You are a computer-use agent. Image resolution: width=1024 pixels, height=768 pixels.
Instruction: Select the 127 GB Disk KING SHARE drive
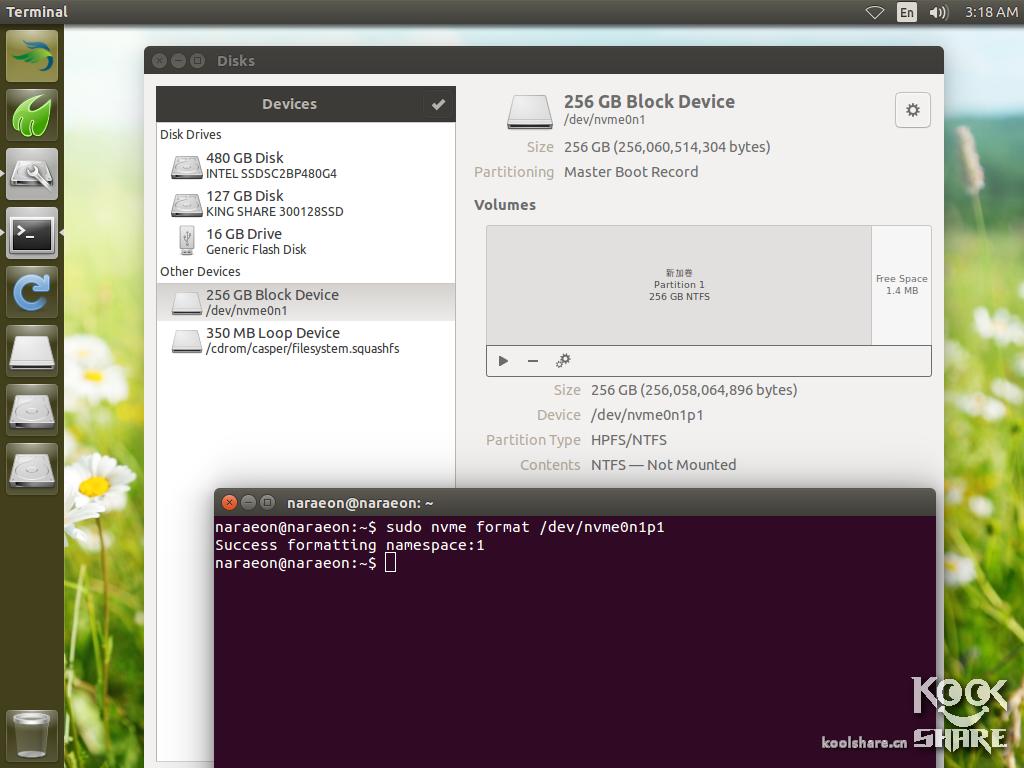click(306, 203)
